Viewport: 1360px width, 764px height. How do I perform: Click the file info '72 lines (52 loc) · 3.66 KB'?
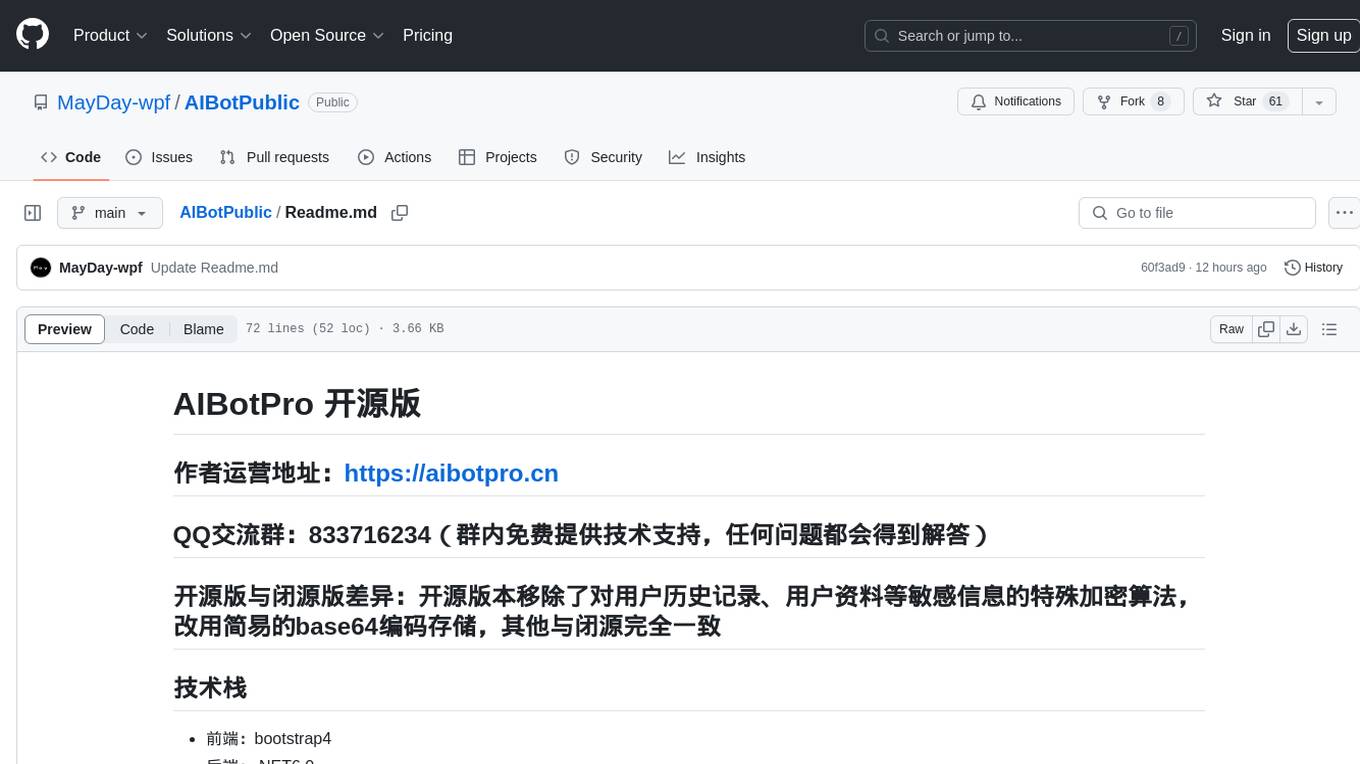(x=345, y=329)
